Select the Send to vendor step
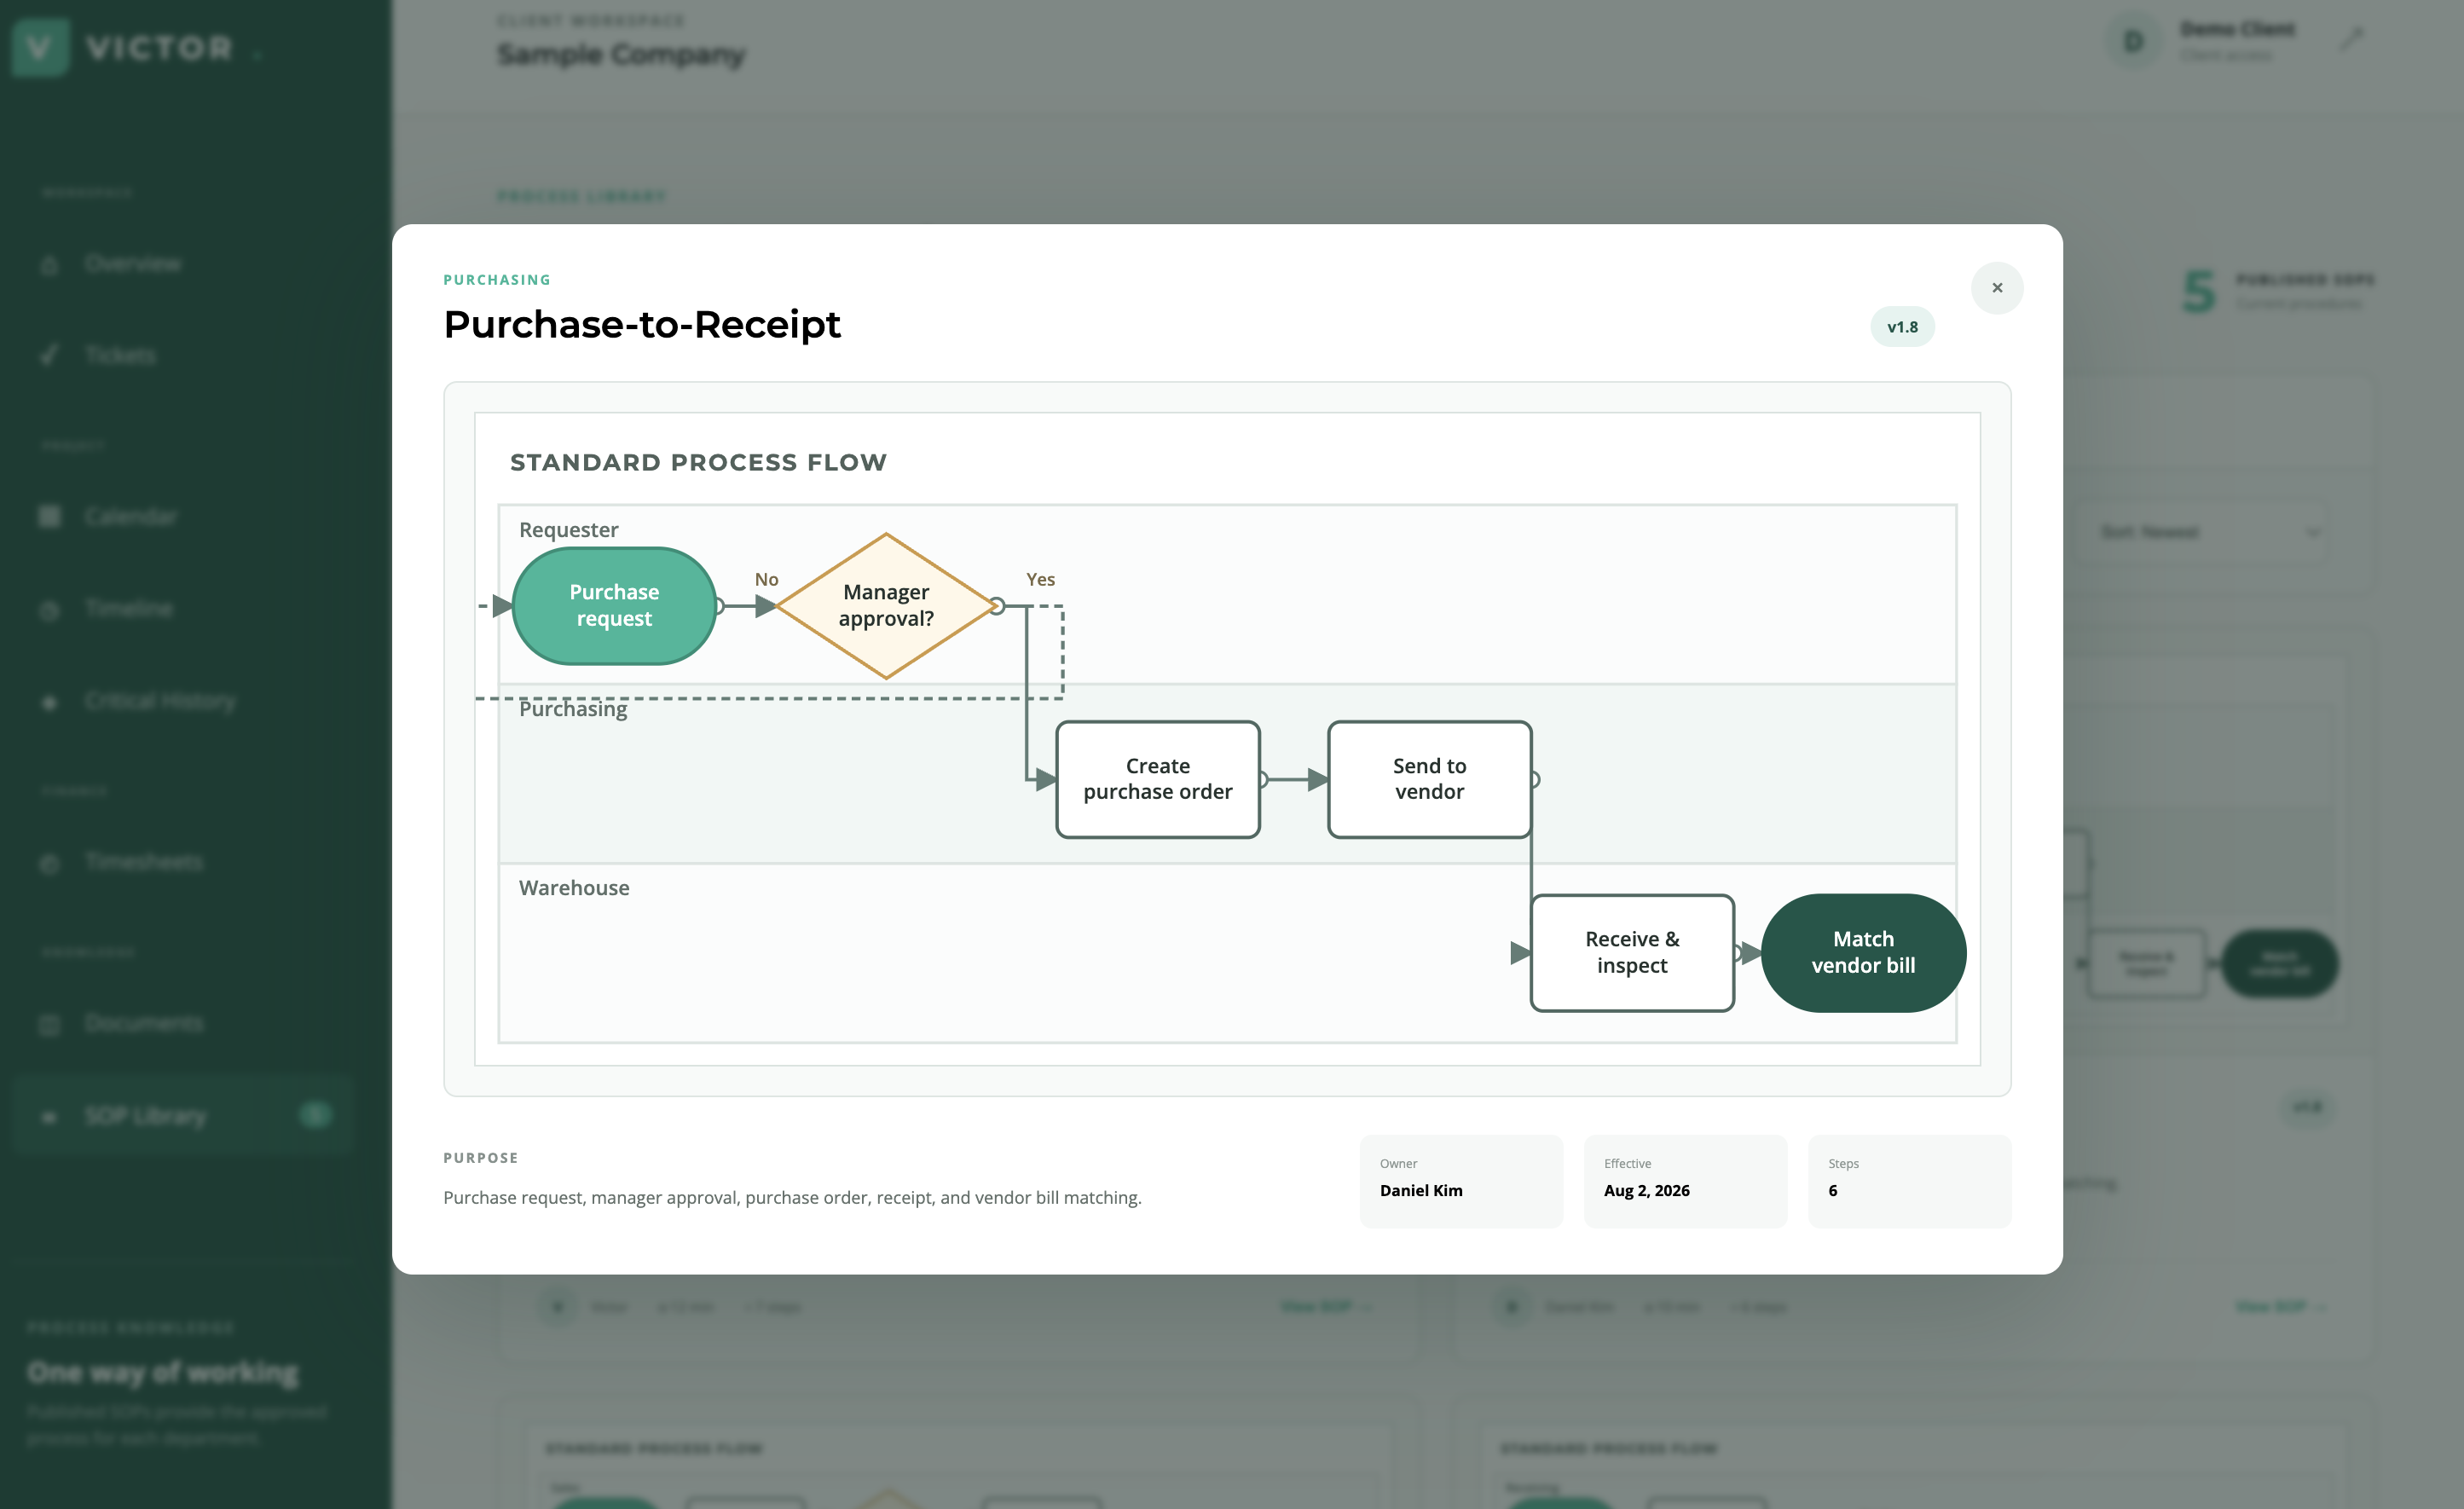This screenshot has height=1509, width=2464. click(1429, 779)
